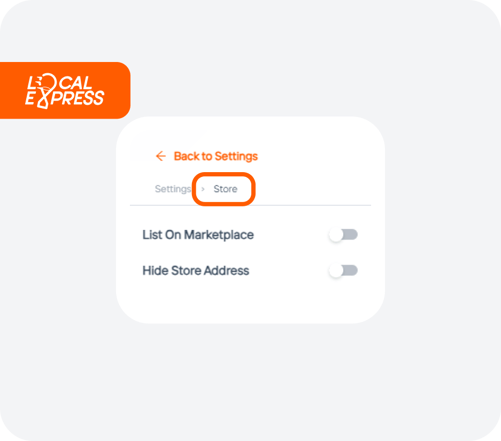Screen dimensions: 501x441
Task: Click the Hide Store Address toggle knob
Action: pos(336,270)
